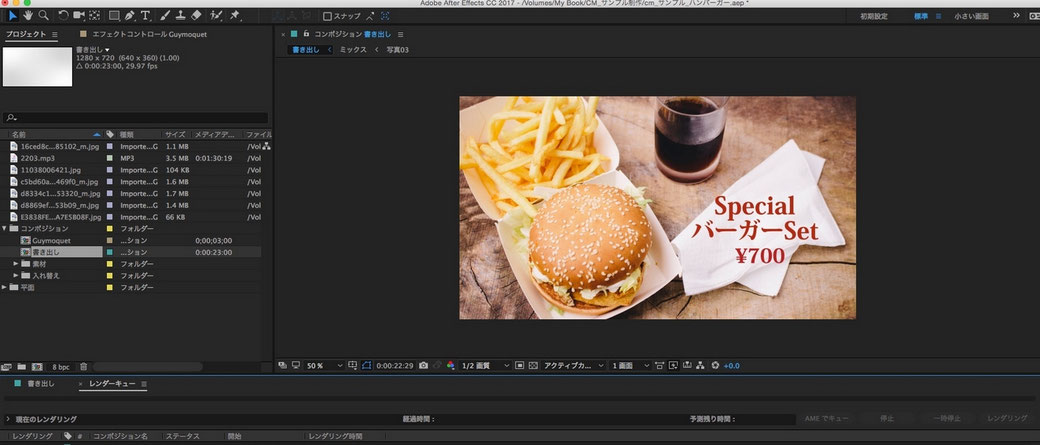Open the エフェクトコントロール Guymoquet tab

click(142, 34)
